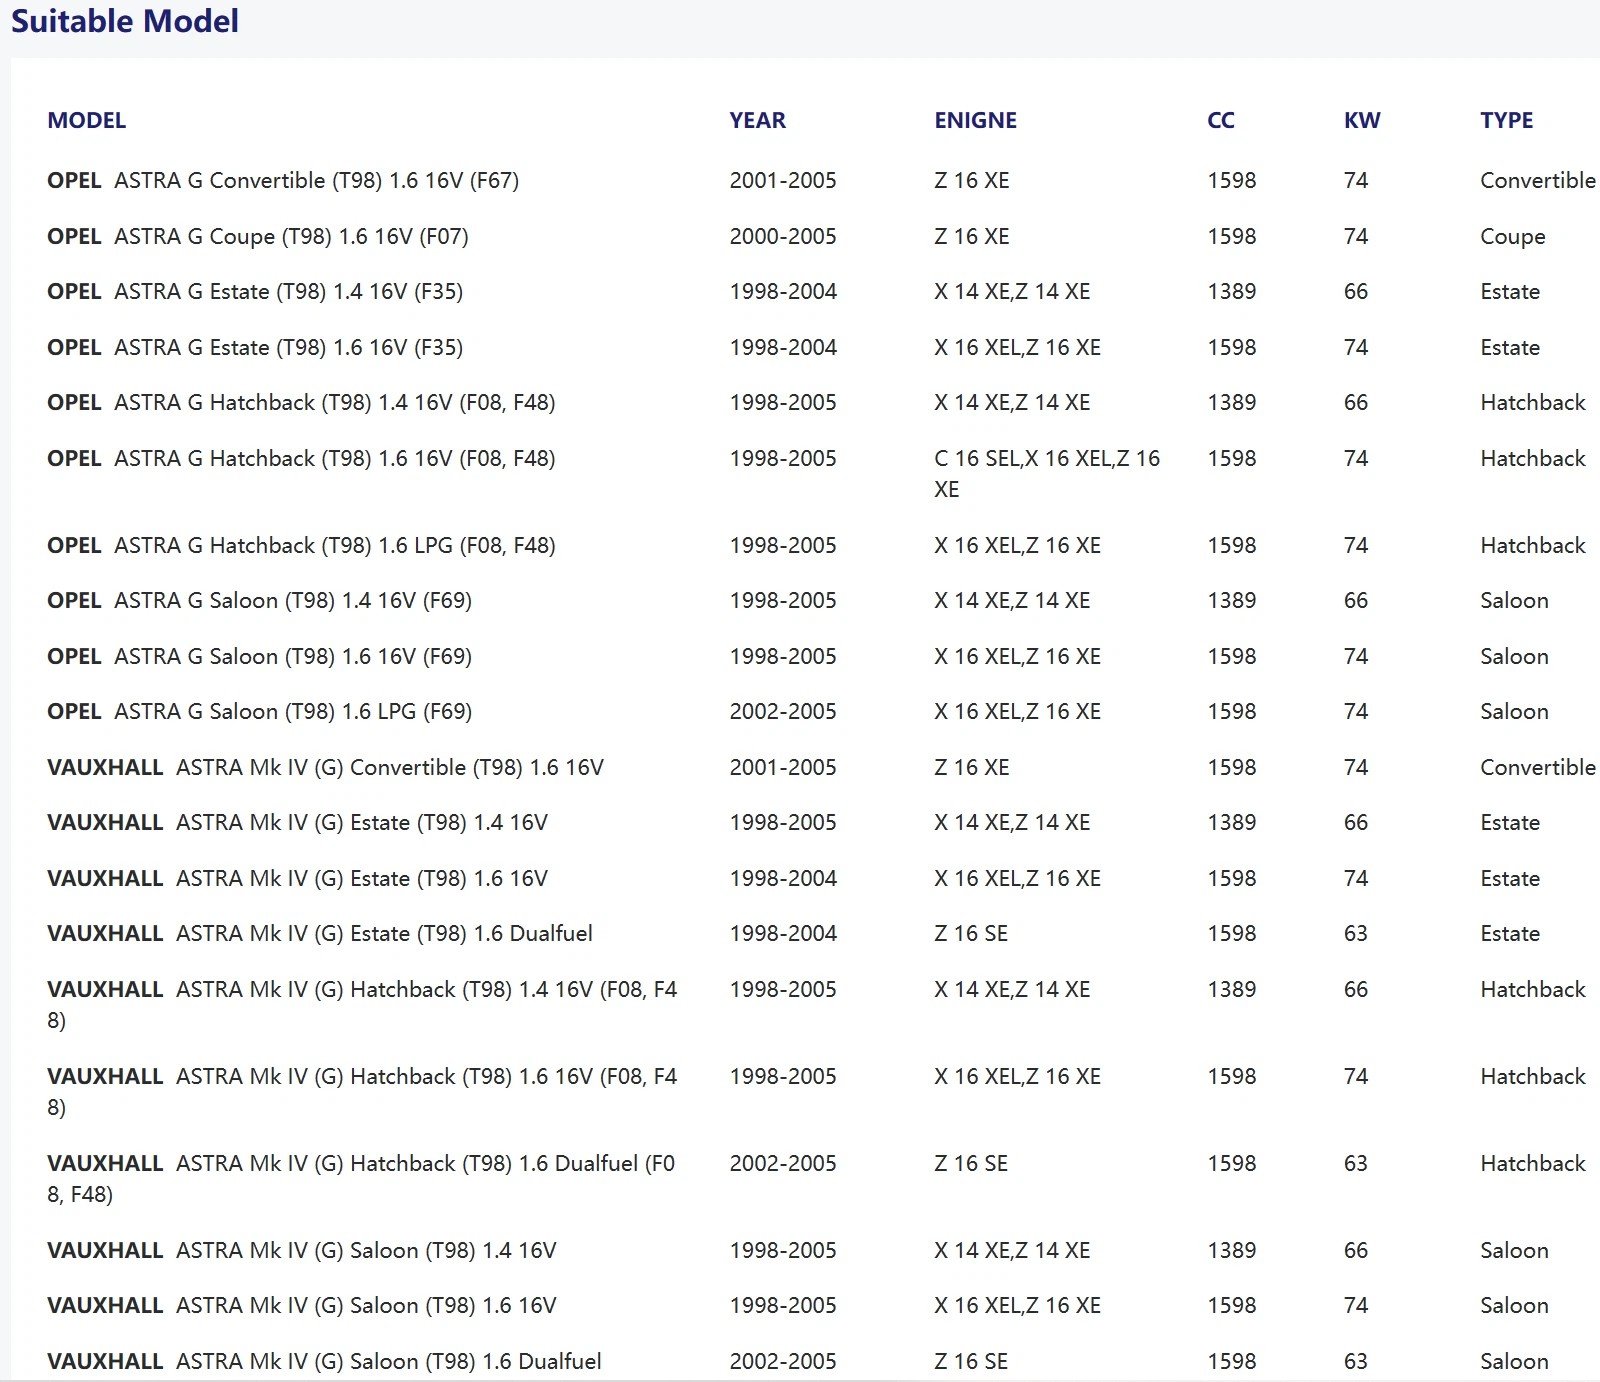
Task: Click the 'Suitable Model' heading
Action: click(125, 21)
